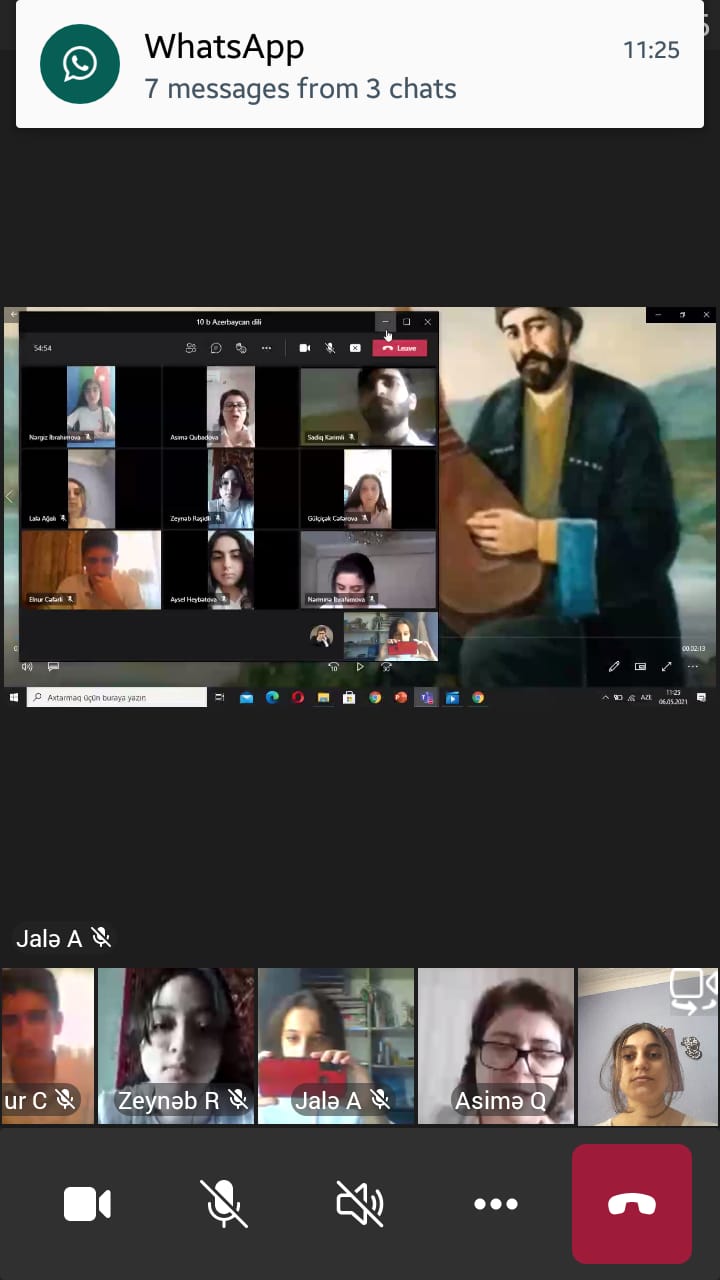720x1280 pixels.
Task: Show participants icon in shared Teams toolbar
Action: 190,348
